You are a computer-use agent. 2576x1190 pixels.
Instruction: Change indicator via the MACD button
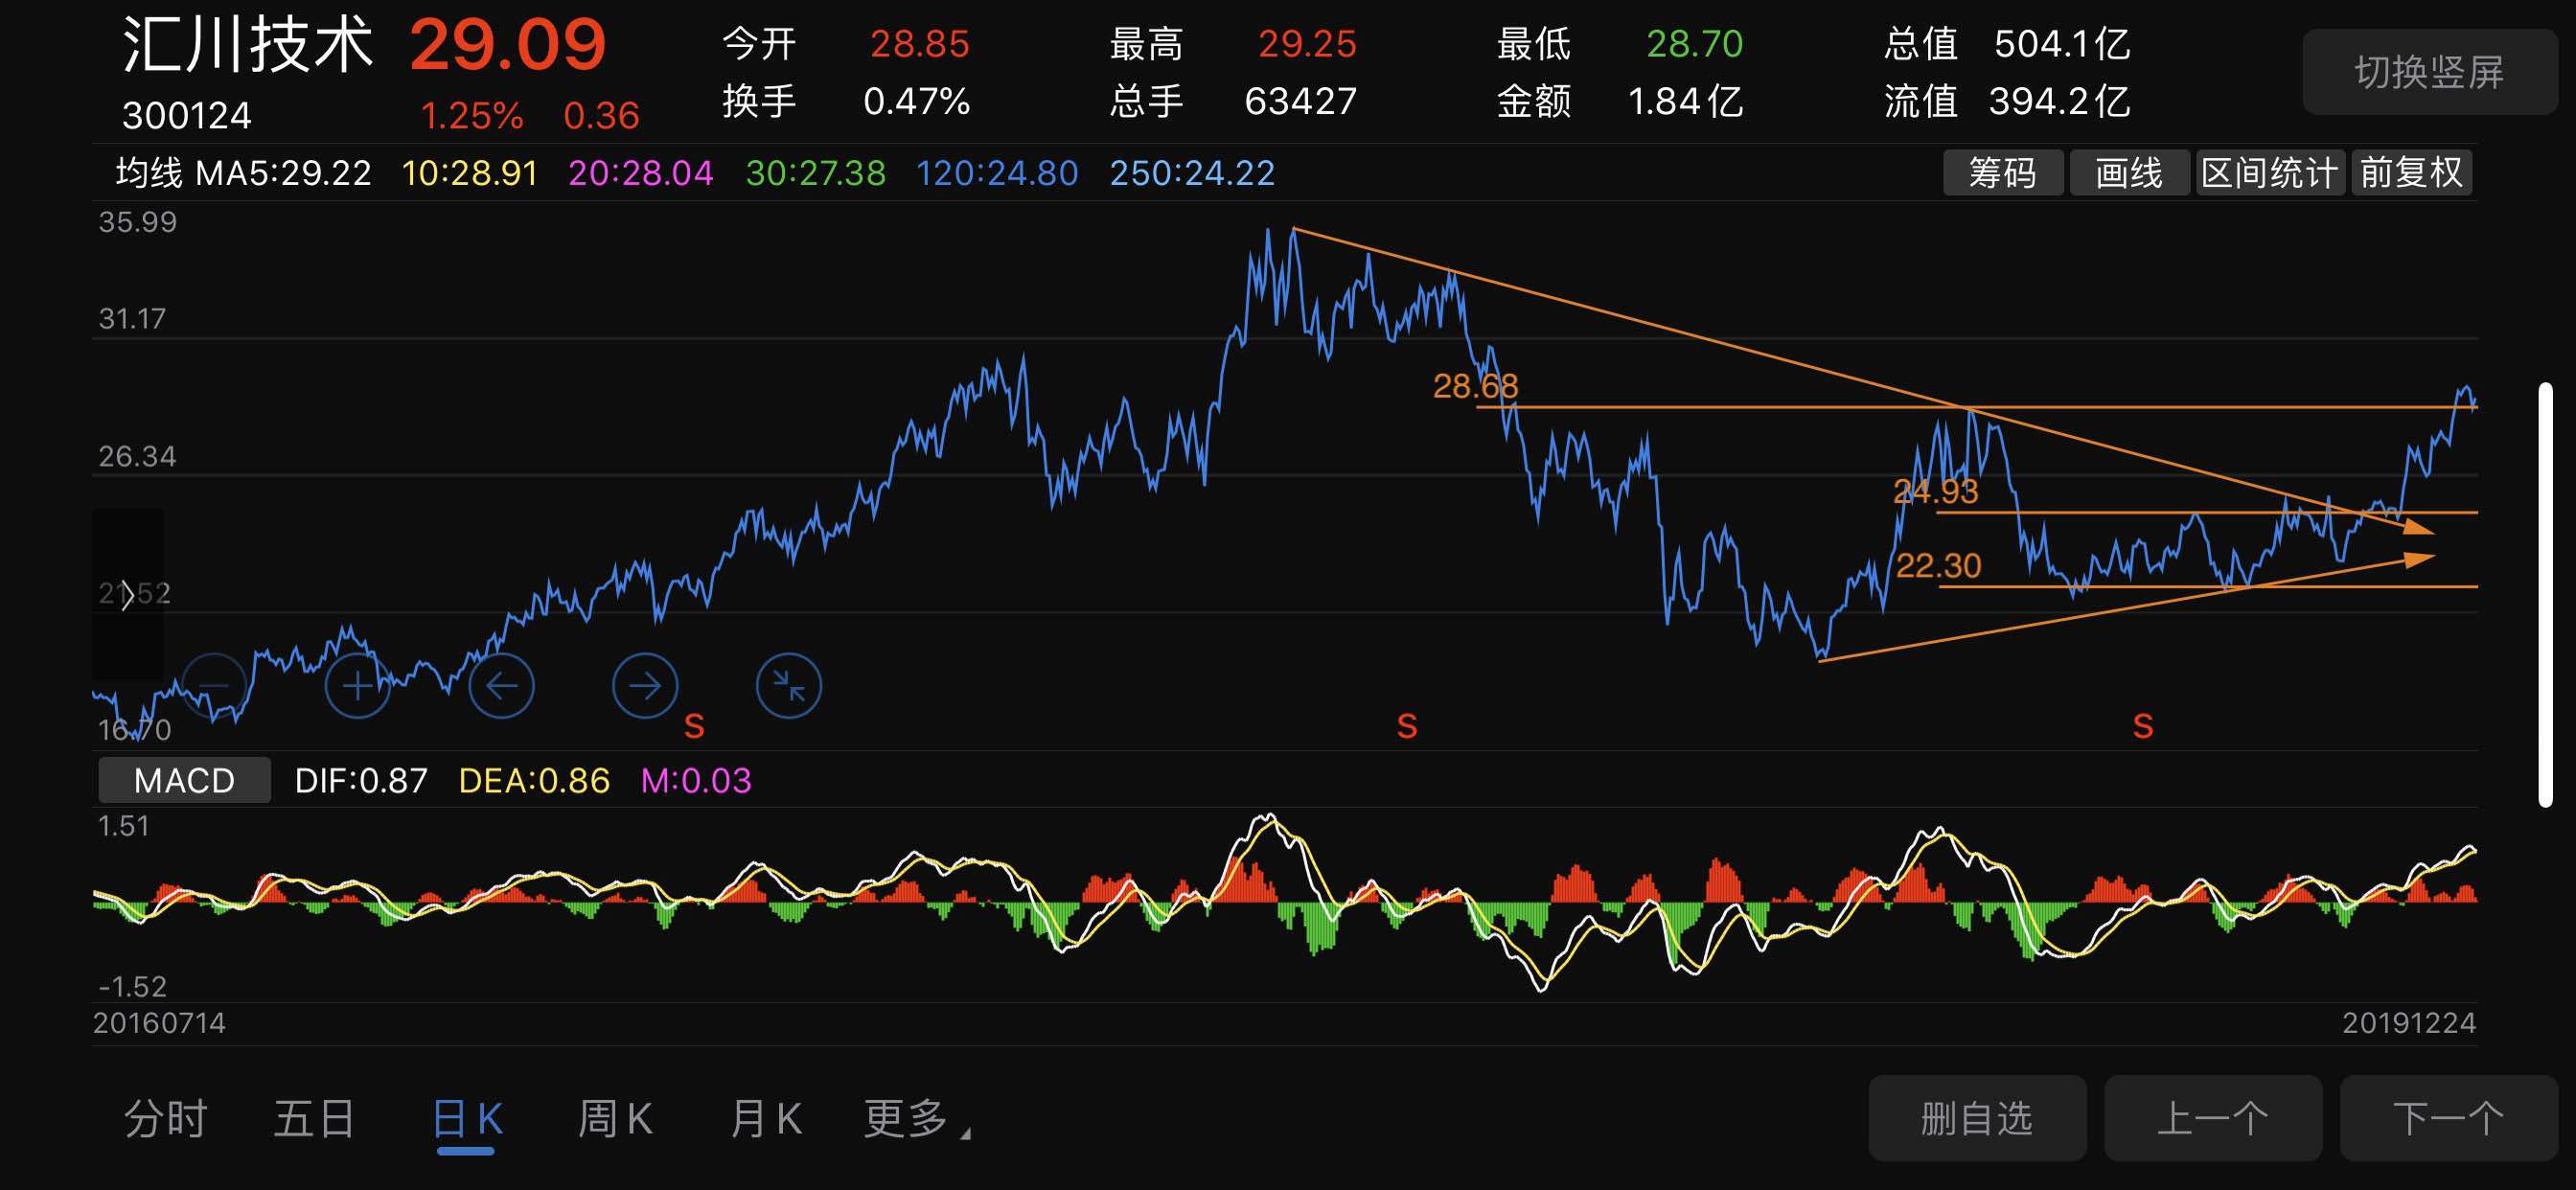[x=184, y=780]
